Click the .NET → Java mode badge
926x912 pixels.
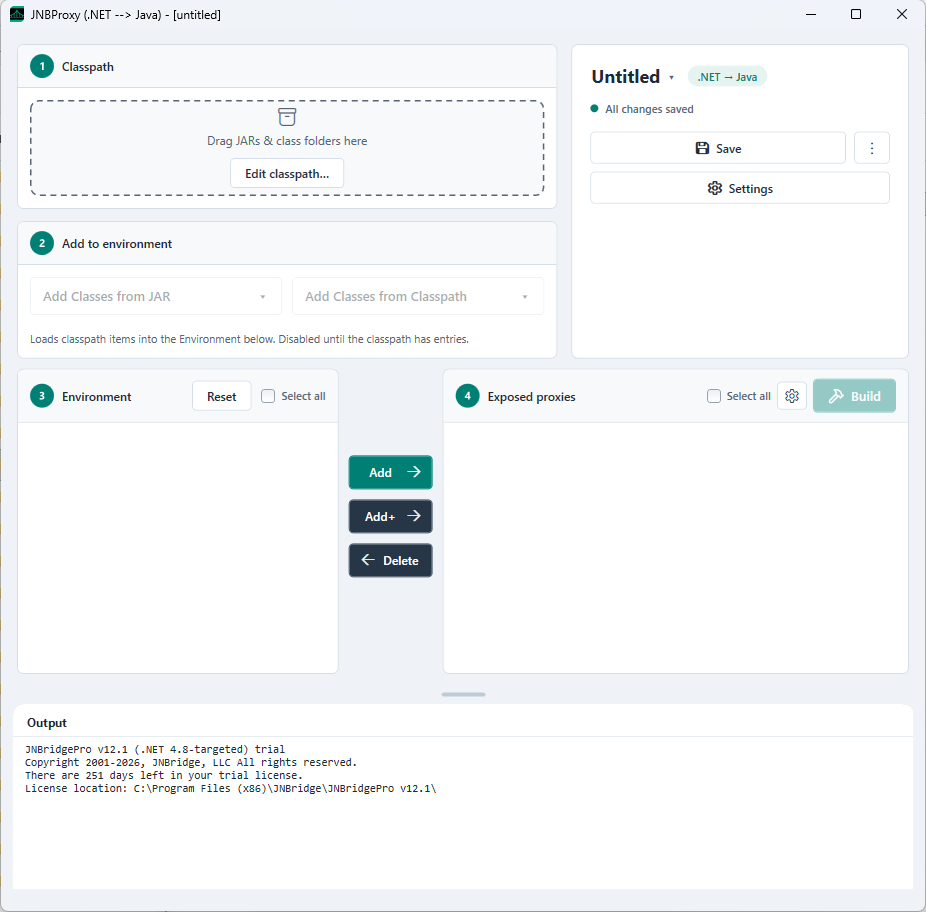point(727,77)
